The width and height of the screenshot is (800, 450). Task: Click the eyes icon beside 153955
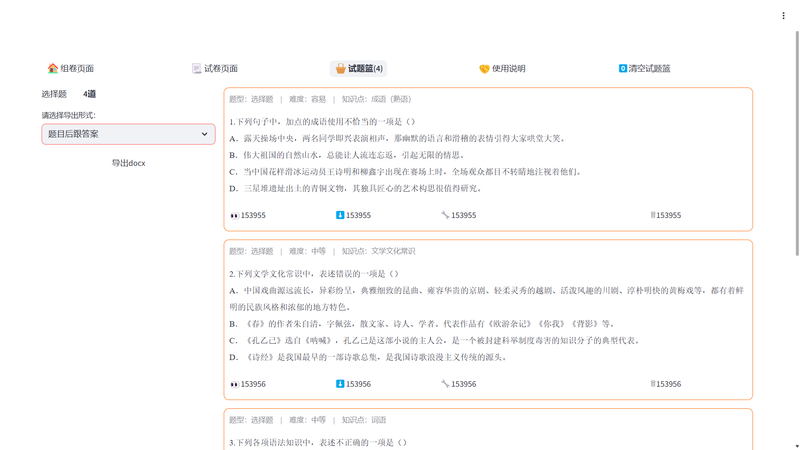(235, 215)
